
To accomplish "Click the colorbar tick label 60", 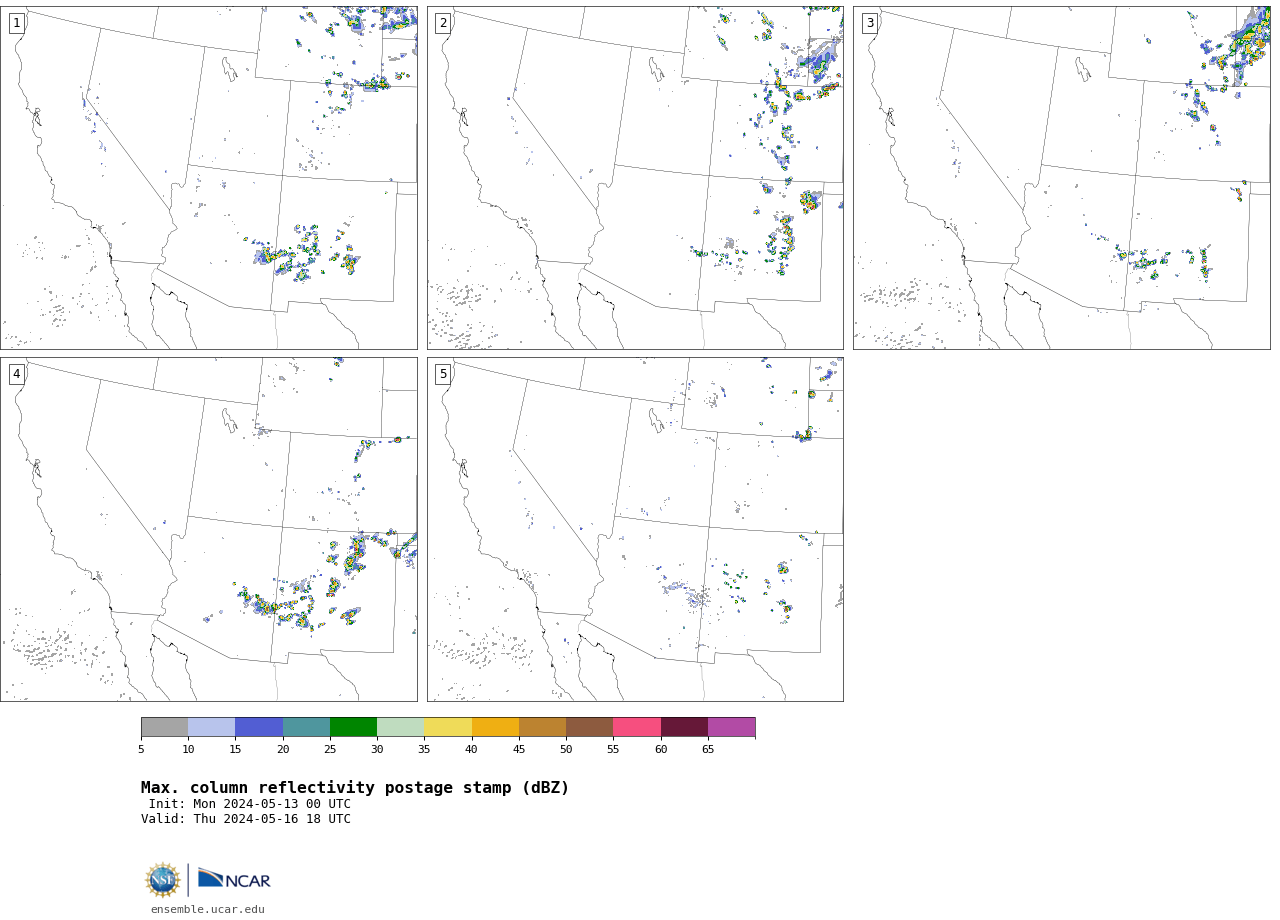I will (x=661, y=750).
